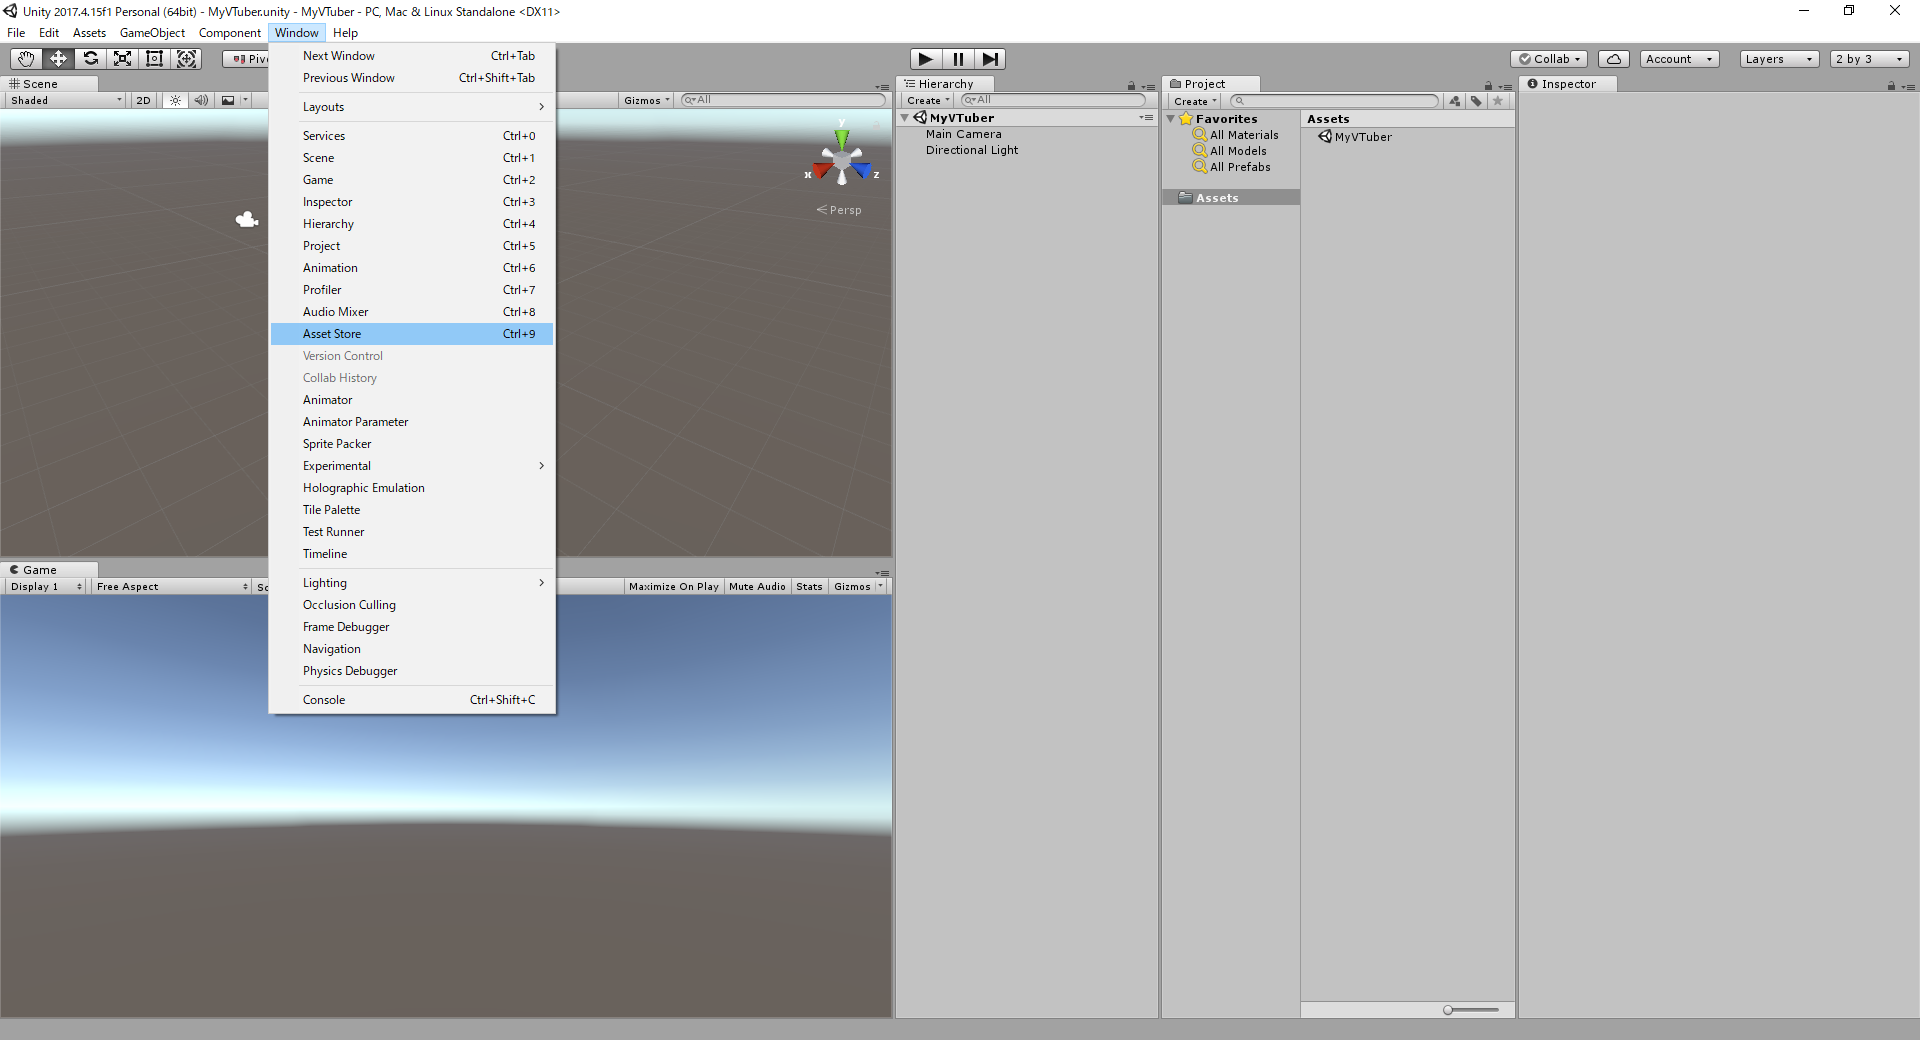The width and height of the screenshot is (1920, 1040).
Task: Select the Rotate tool
Action: [x=90, y=58]
